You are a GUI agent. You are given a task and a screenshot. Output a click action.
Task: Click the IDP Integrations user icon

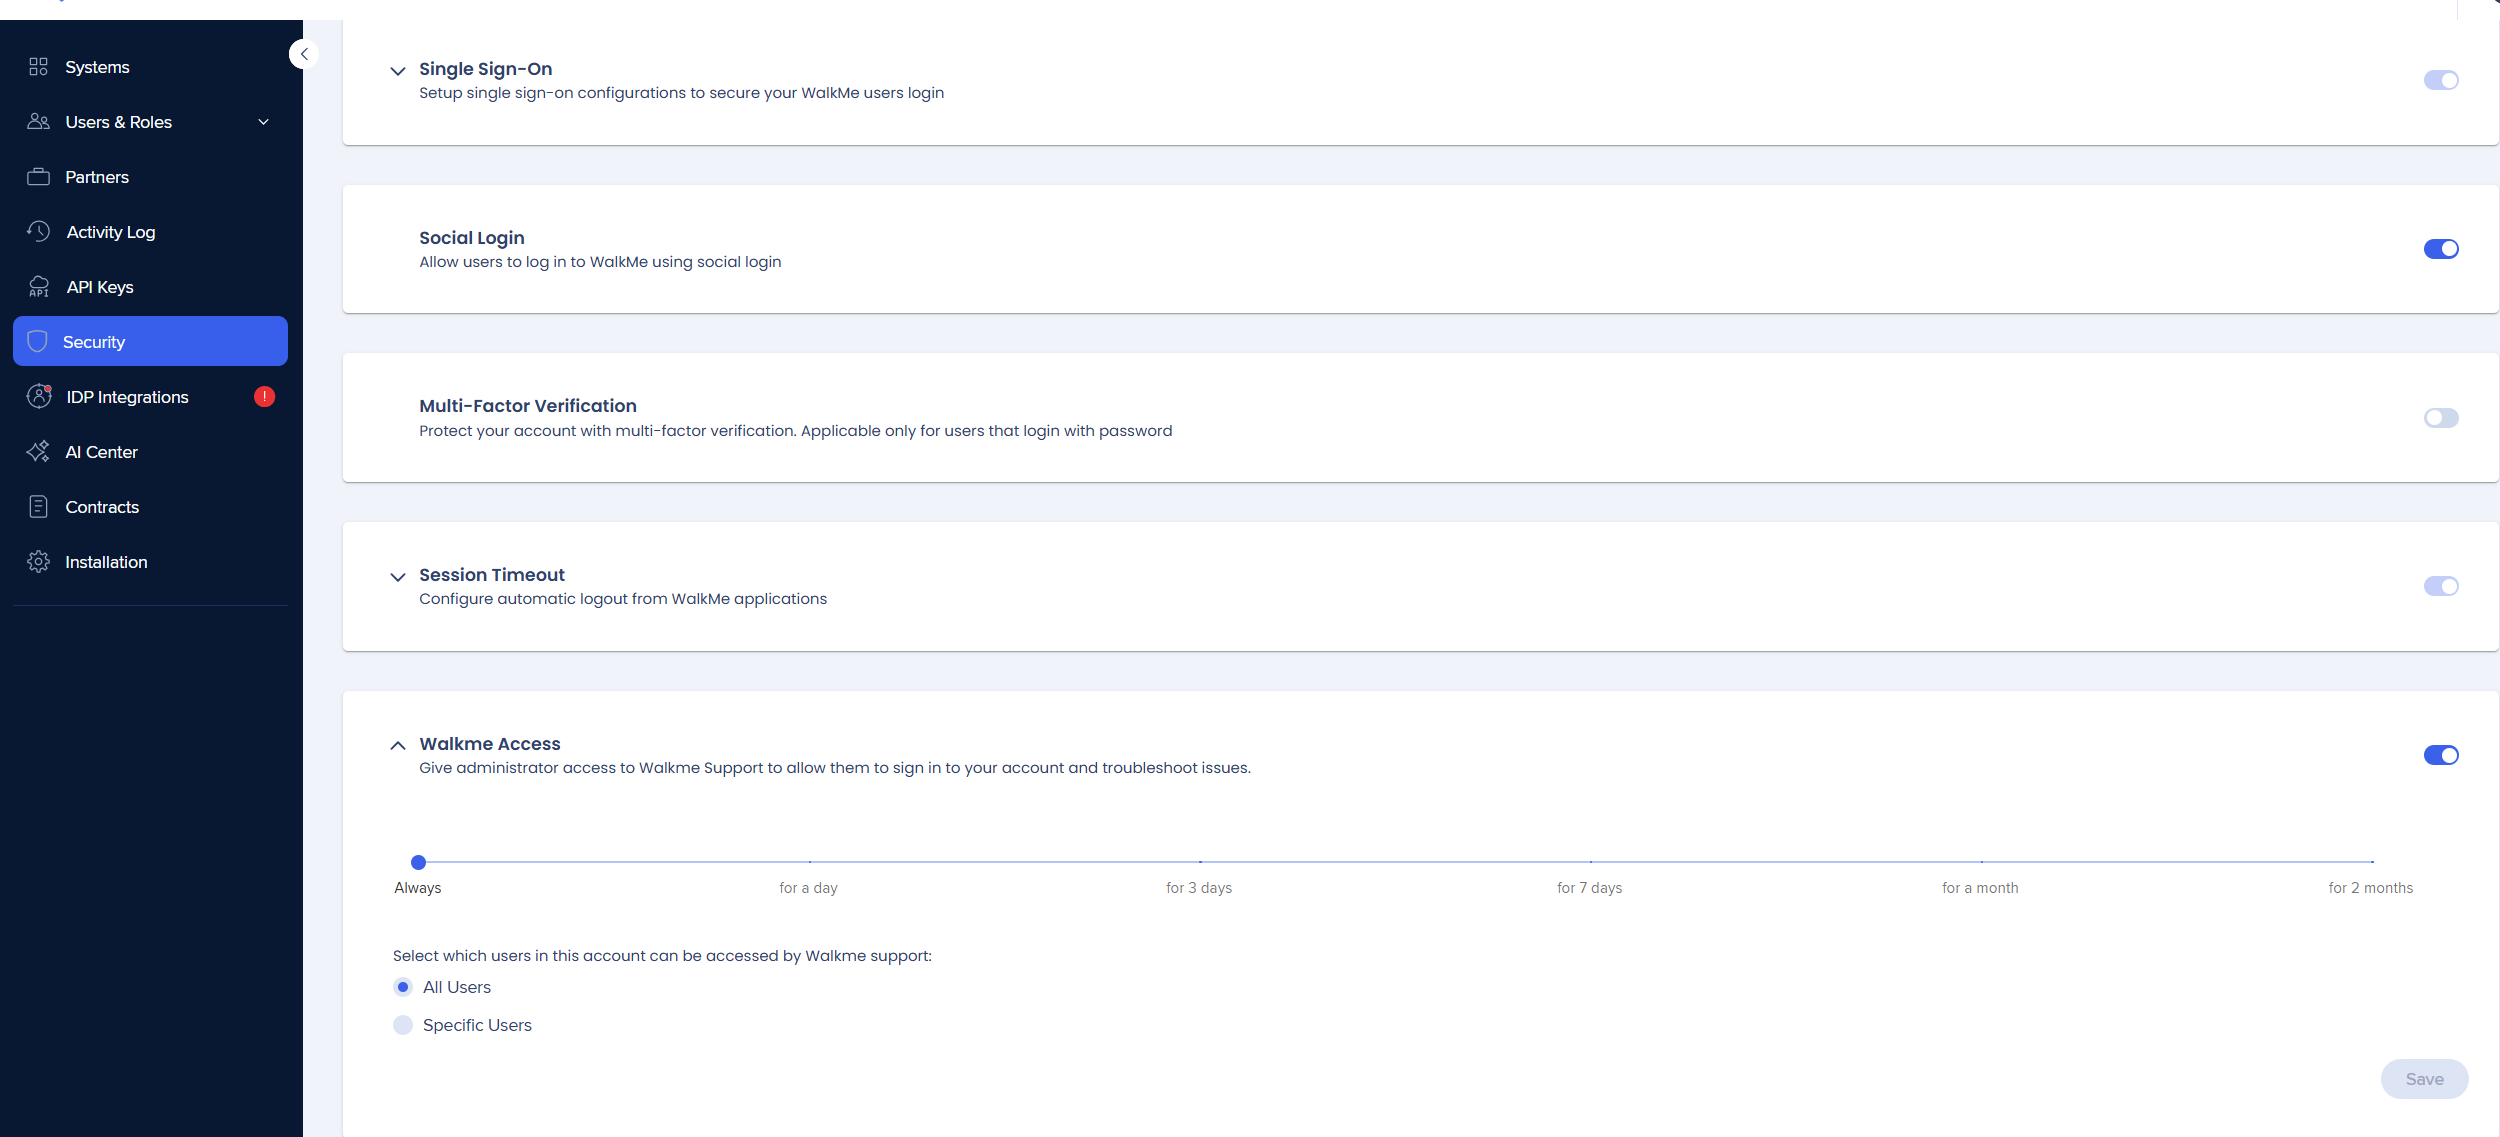click(38, 397)
